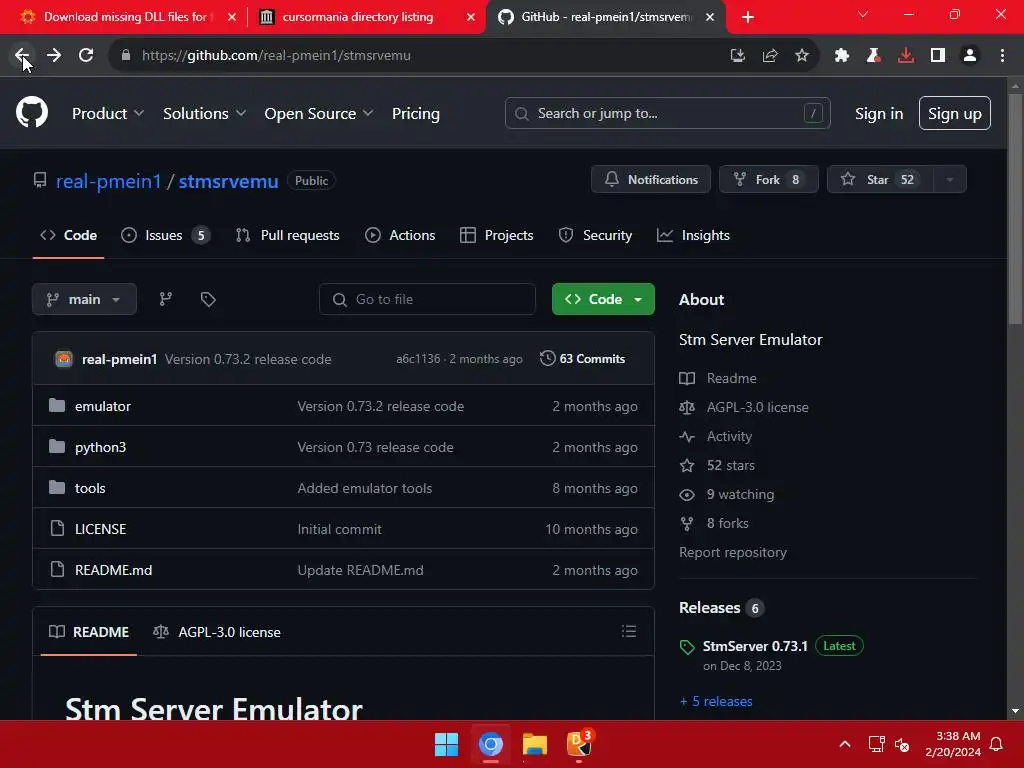Expand the Open Source menu
Screen dimensions: 1024x768
coord(319,114)
